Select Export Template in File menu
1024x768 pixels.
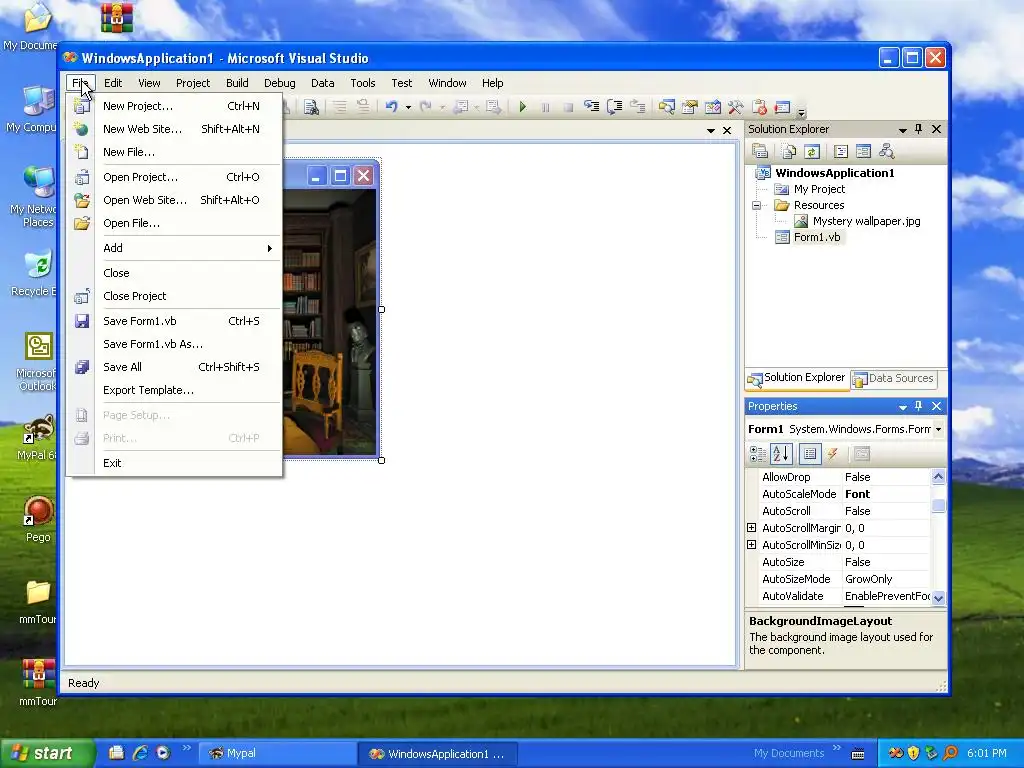pos(174,390)
